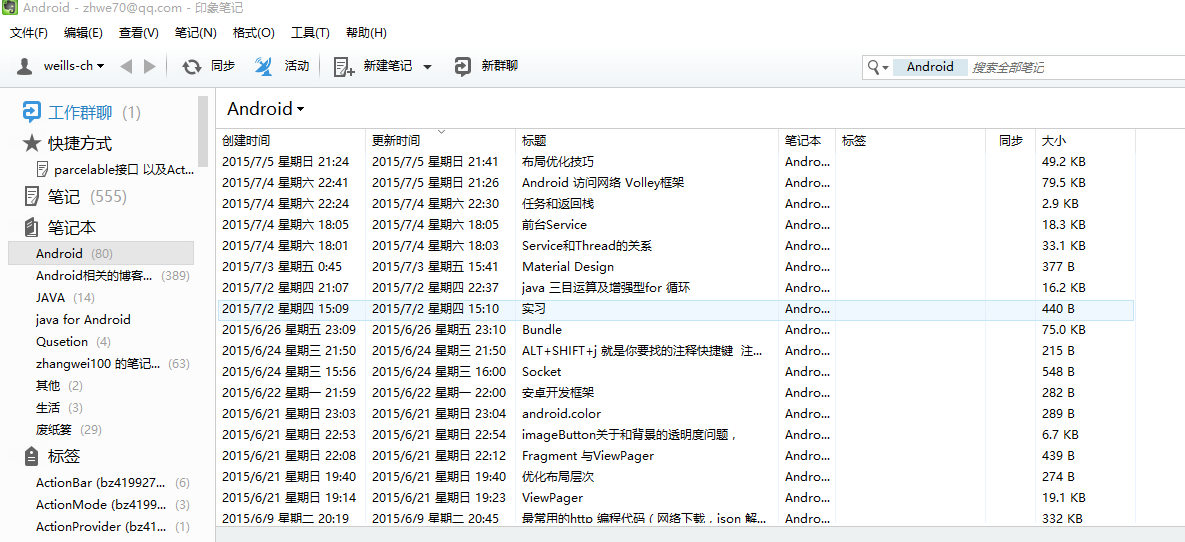The image size is (1185, 542).
Task: Click the 活动 button label
Action: pyautogui.click(x=297, y=67)
